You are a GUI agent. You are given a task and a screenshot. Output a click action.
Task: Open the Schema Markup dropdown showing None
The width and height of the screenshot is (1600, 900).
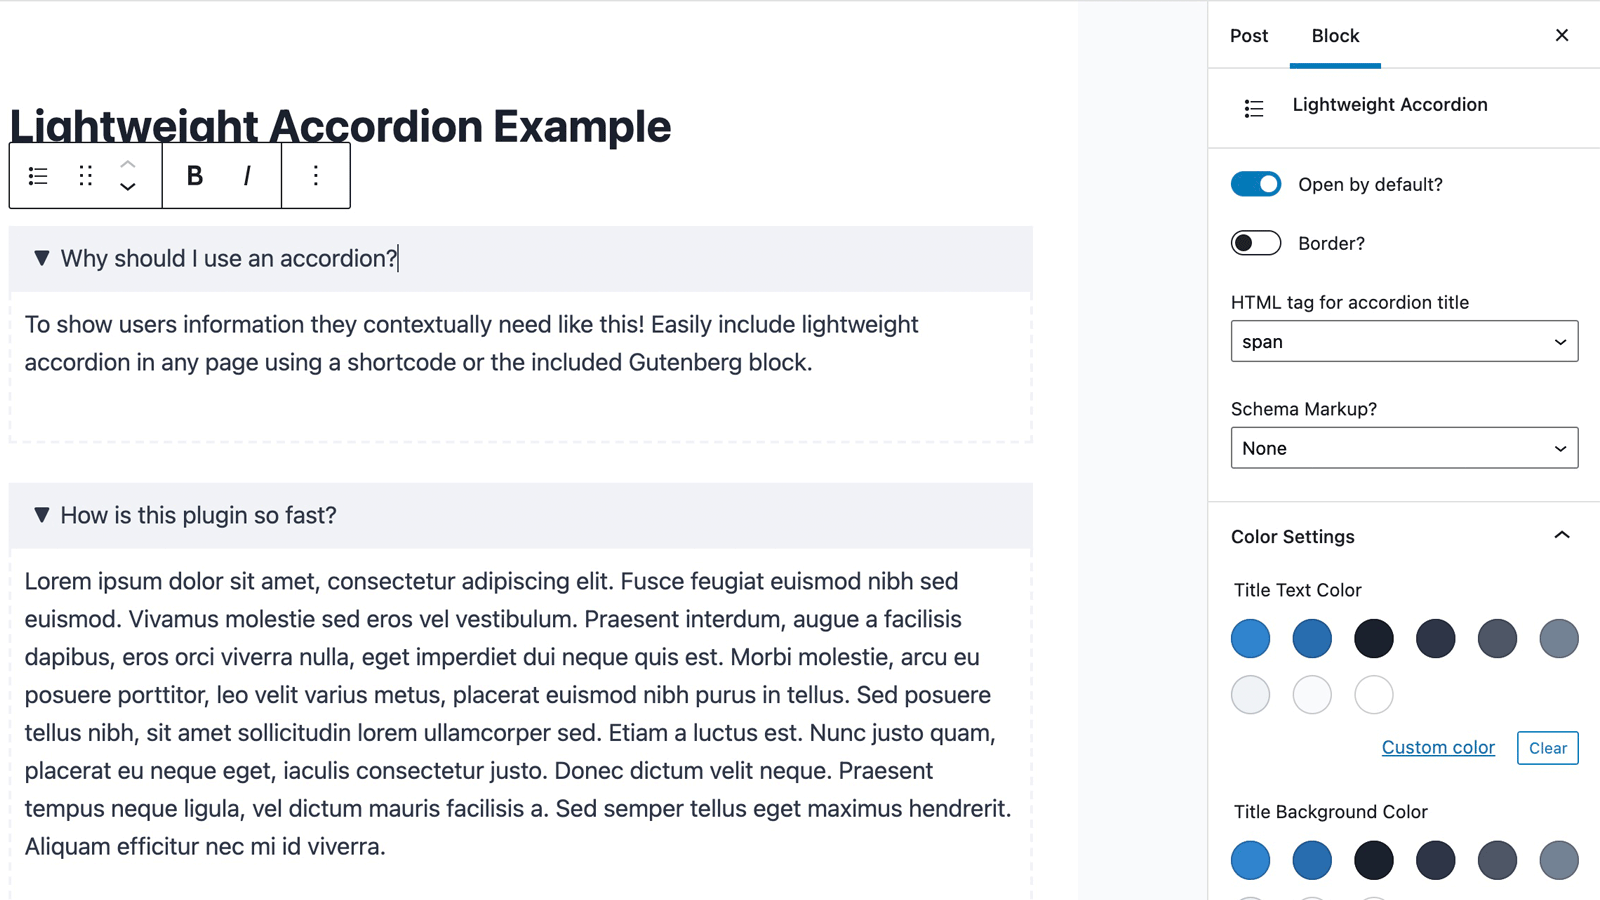pyautogui.click(x=1403, y=448)
